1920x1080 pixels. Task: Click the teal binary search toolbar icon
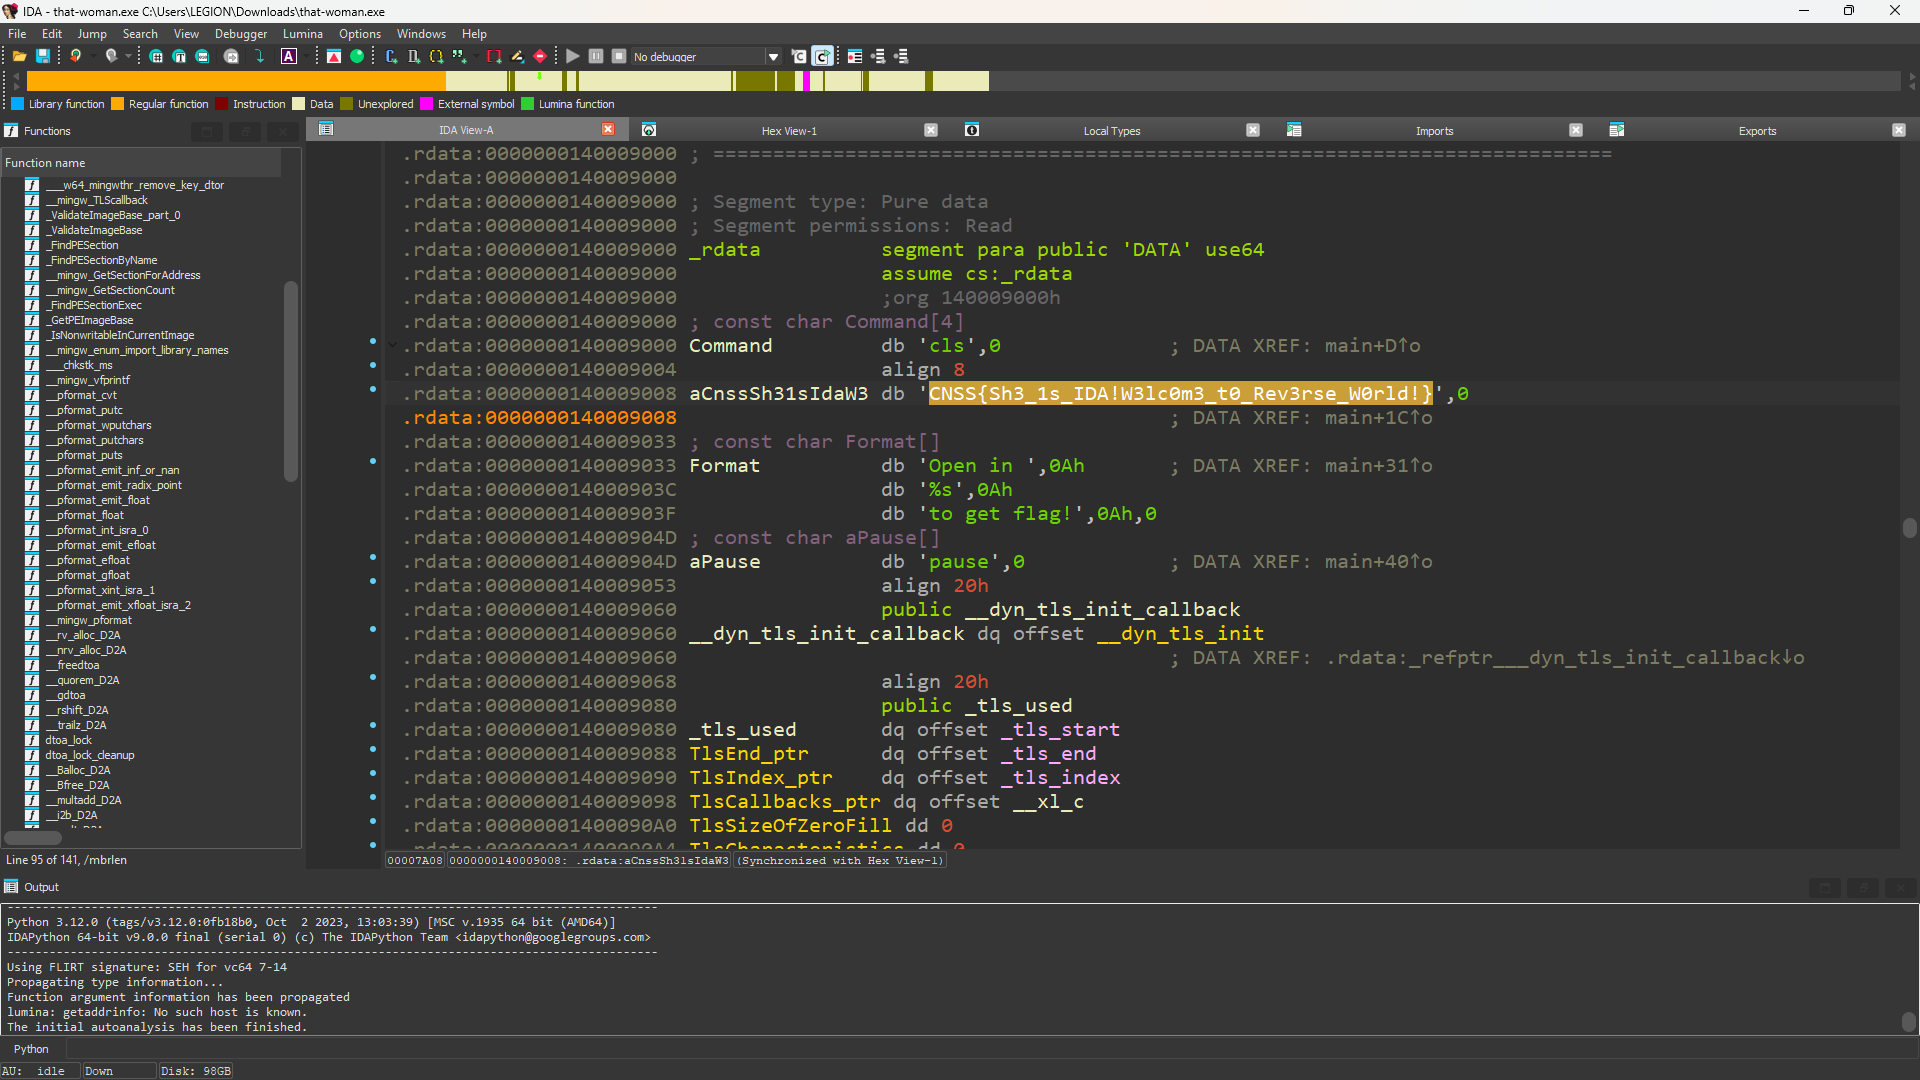point(202,57)
